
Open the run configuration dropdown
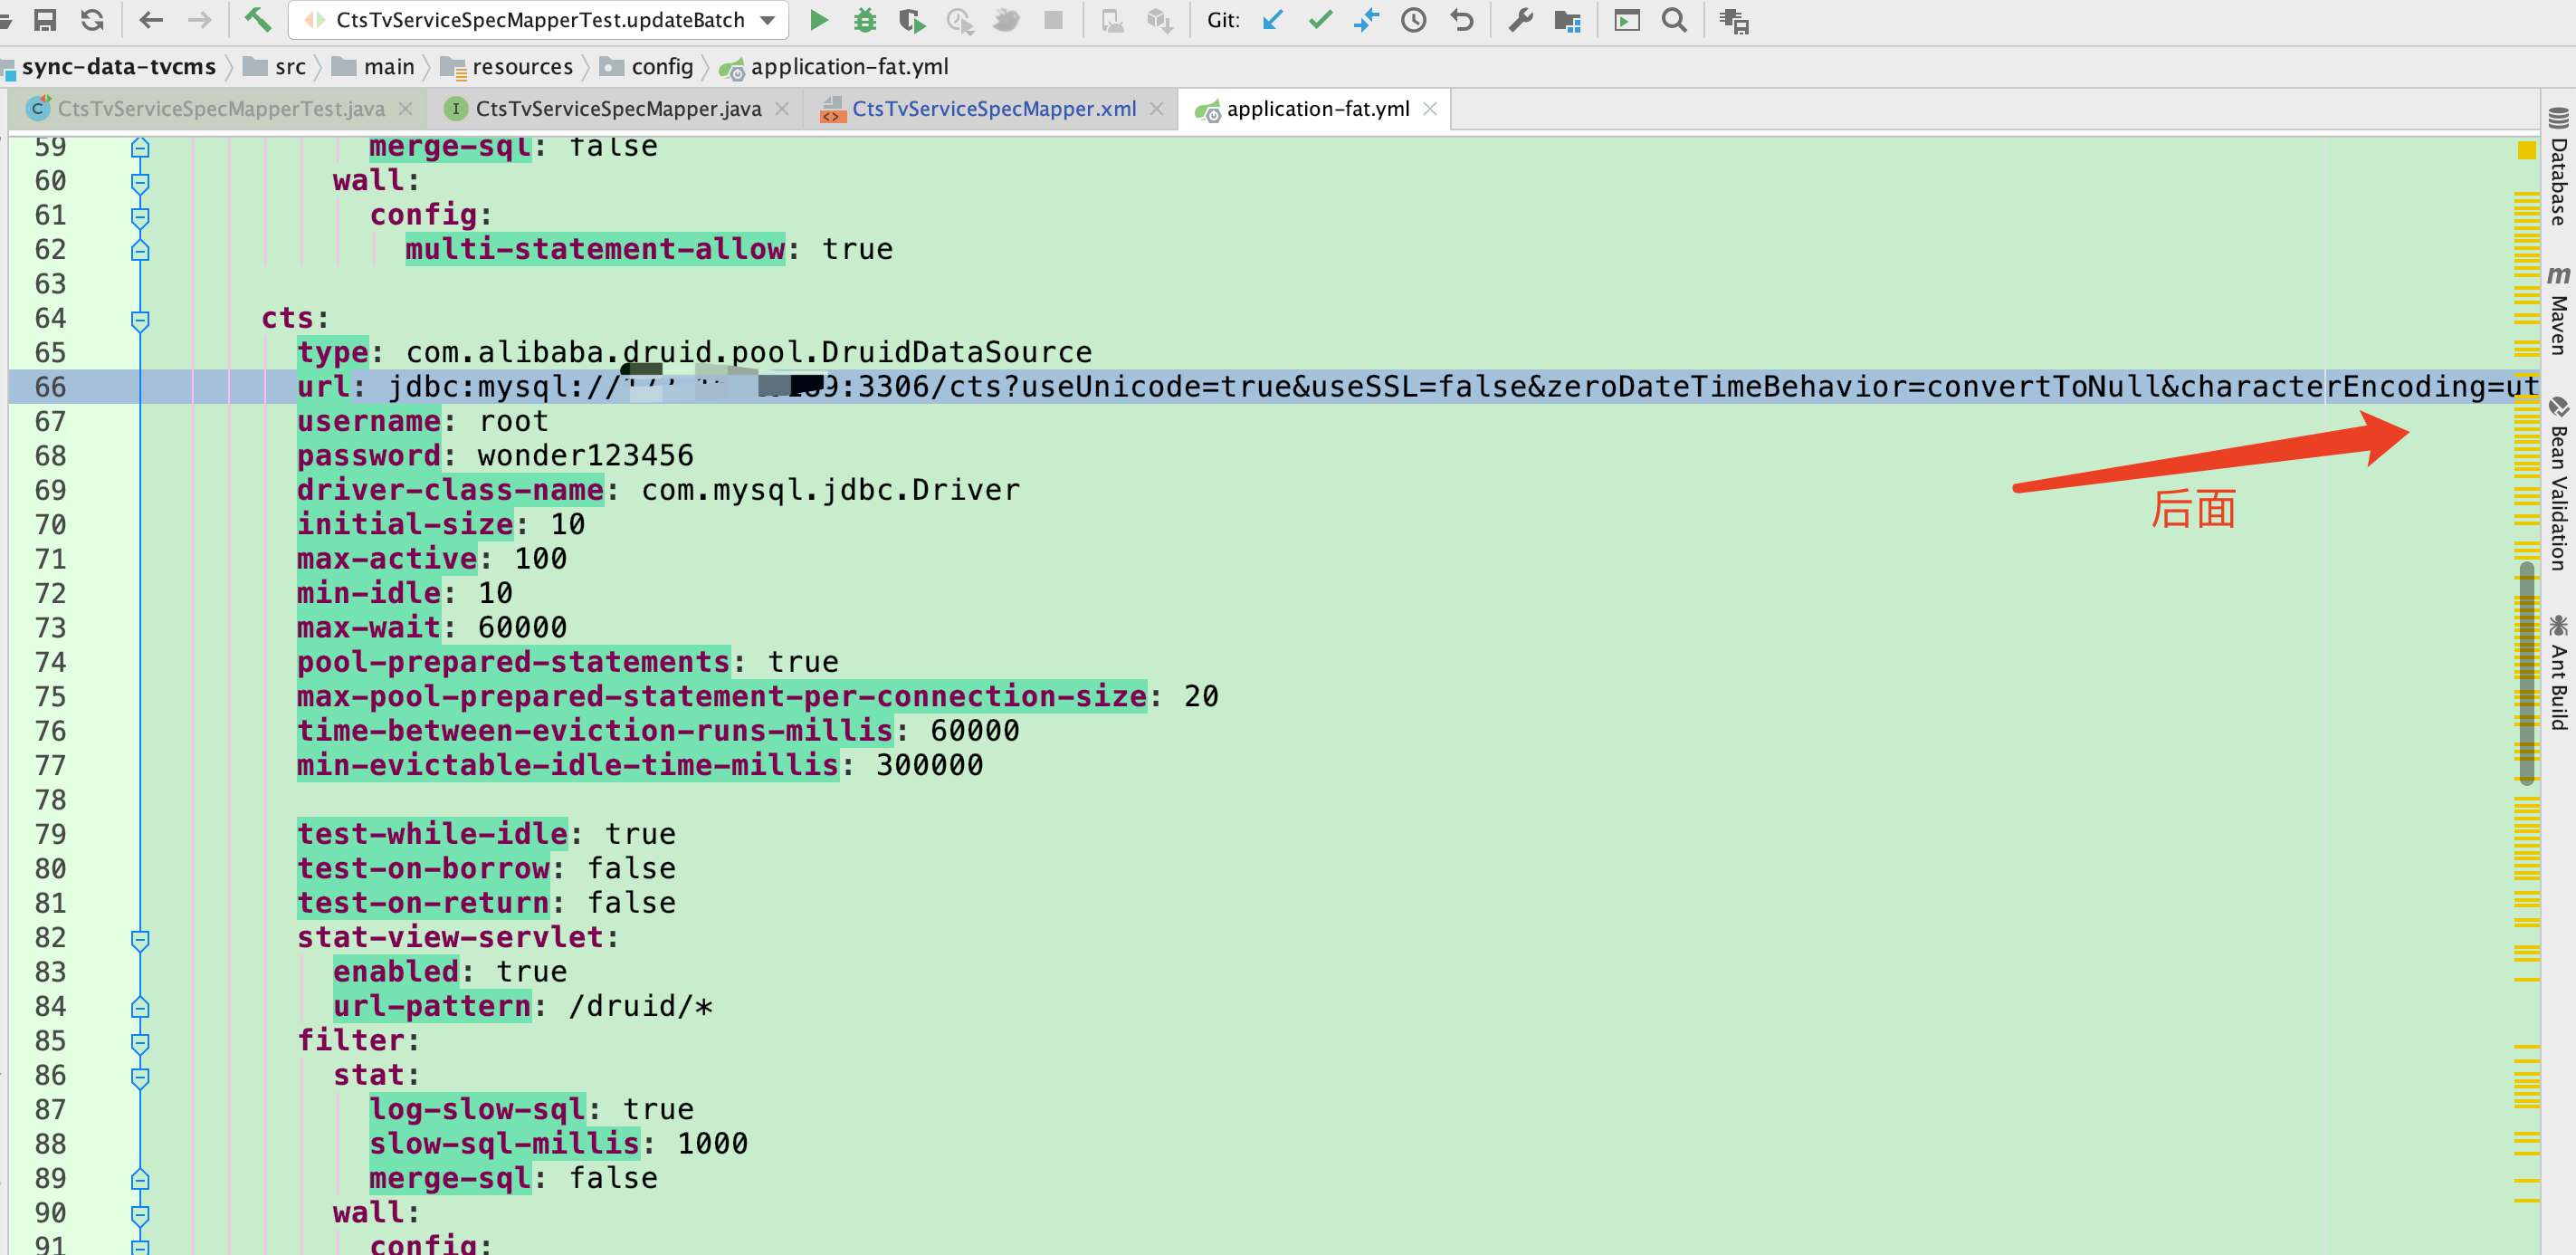pos(767,20)
